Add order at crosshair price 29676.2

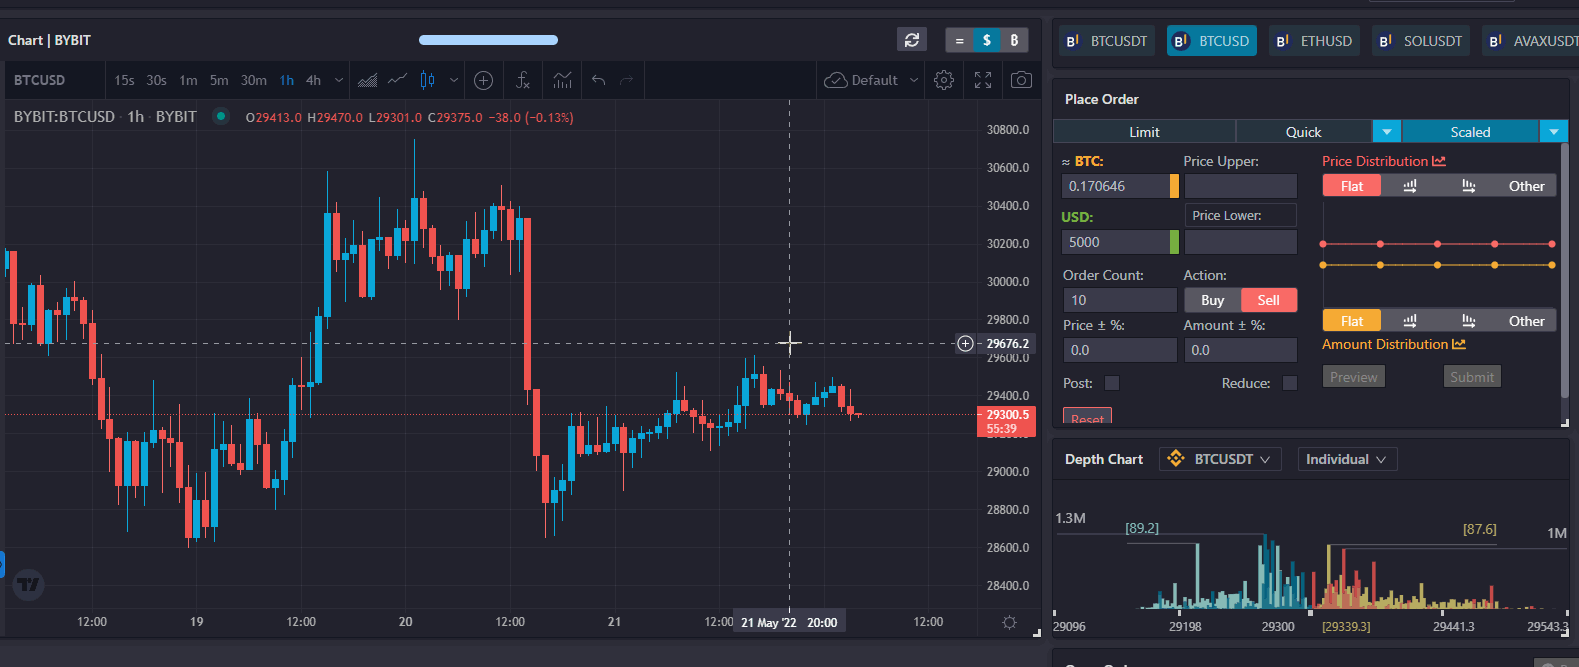coord(965,343)
